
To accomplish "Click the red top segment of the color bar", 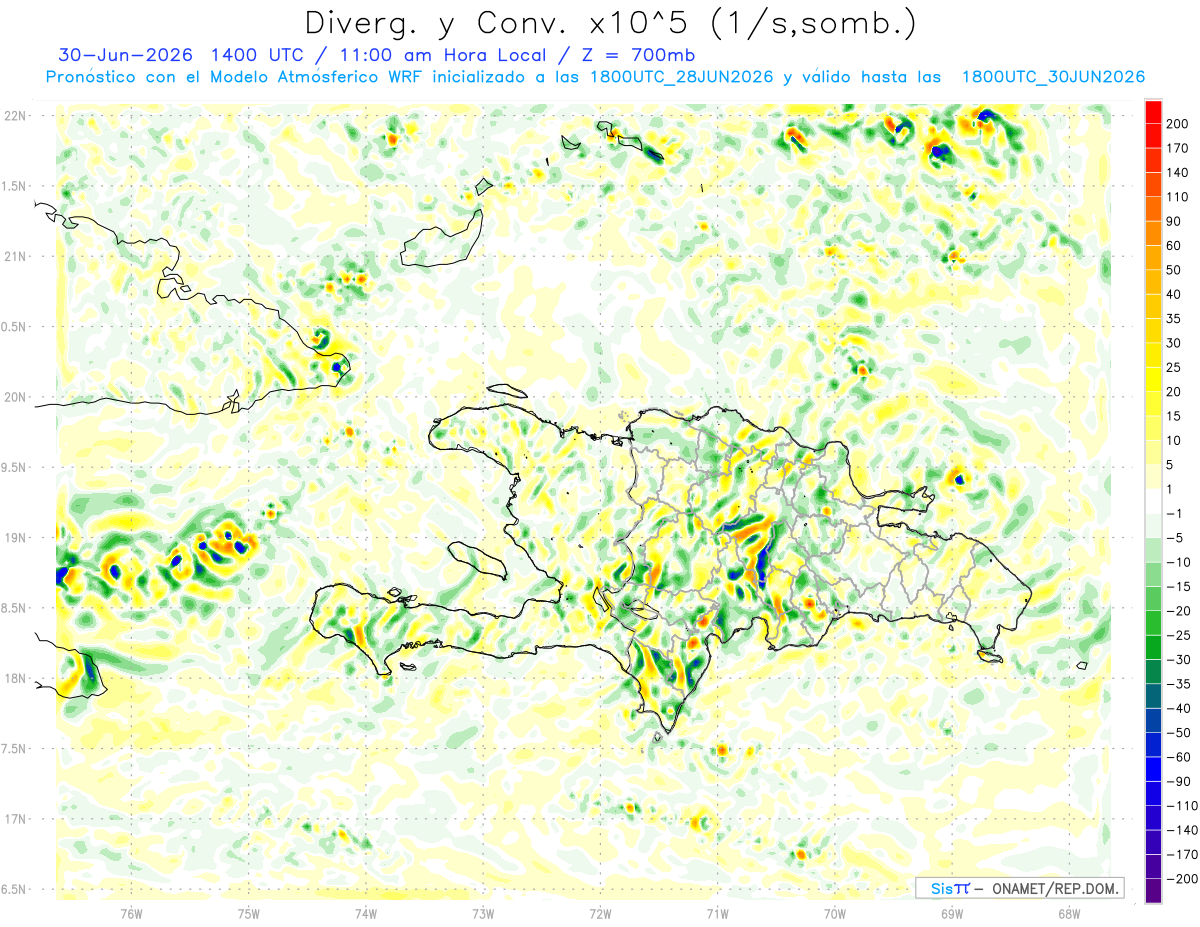I will 1153,112.
